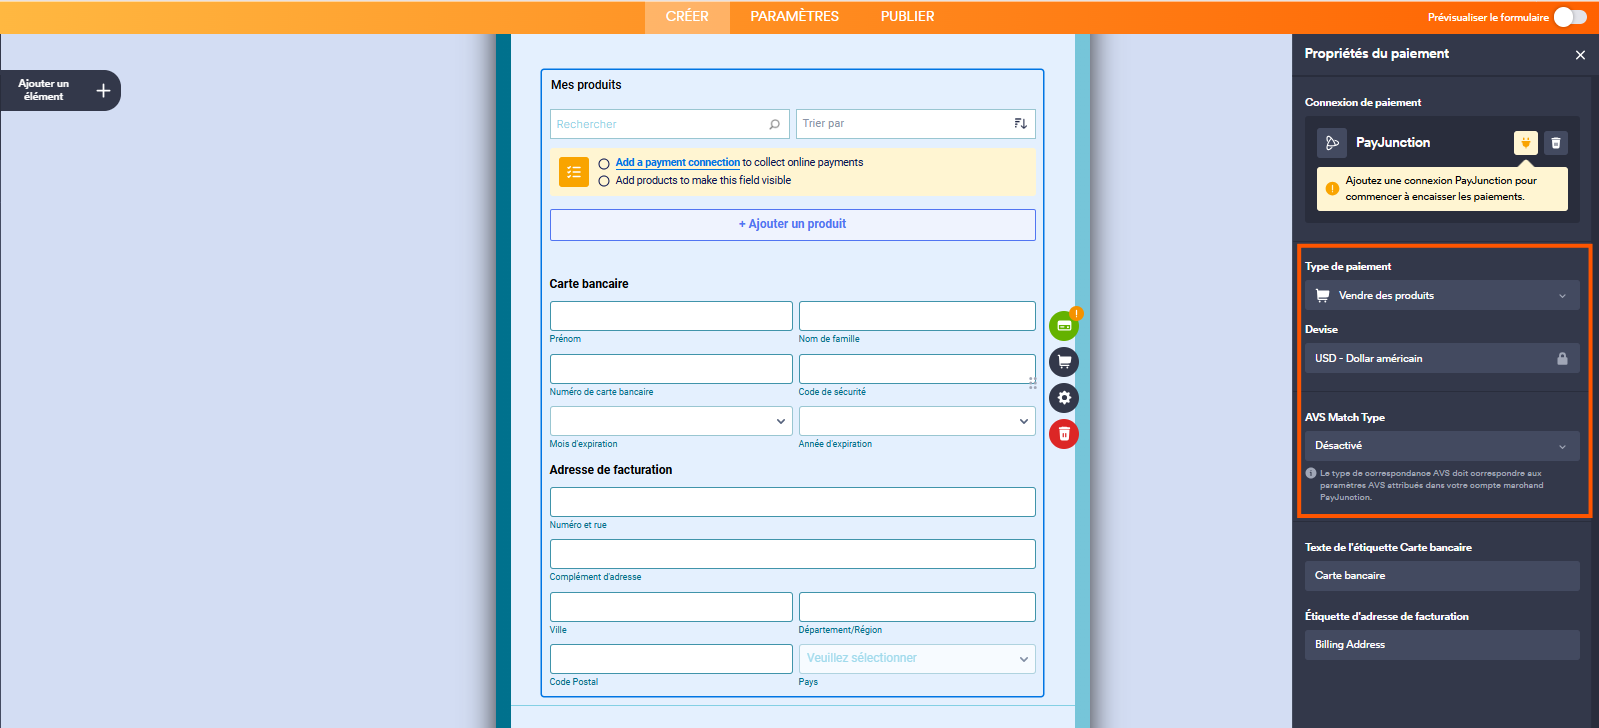Open the Pays Veuillez sélectionner dropdown
Screen dimensions: 1599x728
click(917, 659)
